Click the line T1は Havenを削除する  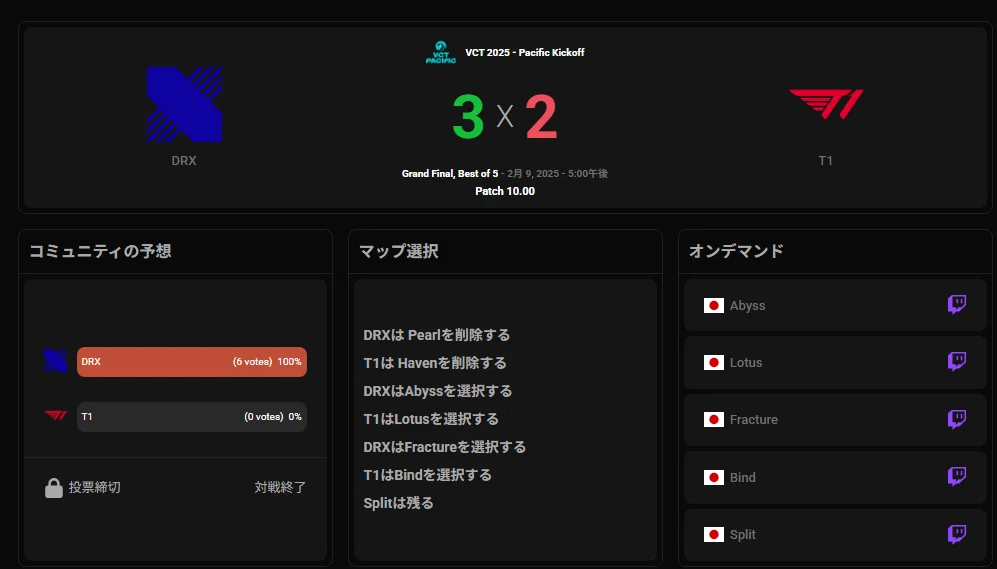(x=435, y=363)
